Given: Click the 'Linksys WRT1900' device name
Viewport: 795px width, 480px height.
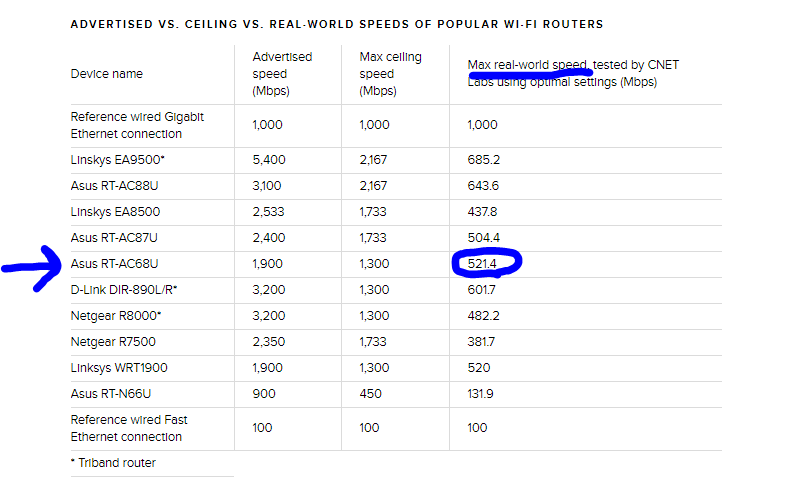Looking at the screenshot, I should coord(119,368).
